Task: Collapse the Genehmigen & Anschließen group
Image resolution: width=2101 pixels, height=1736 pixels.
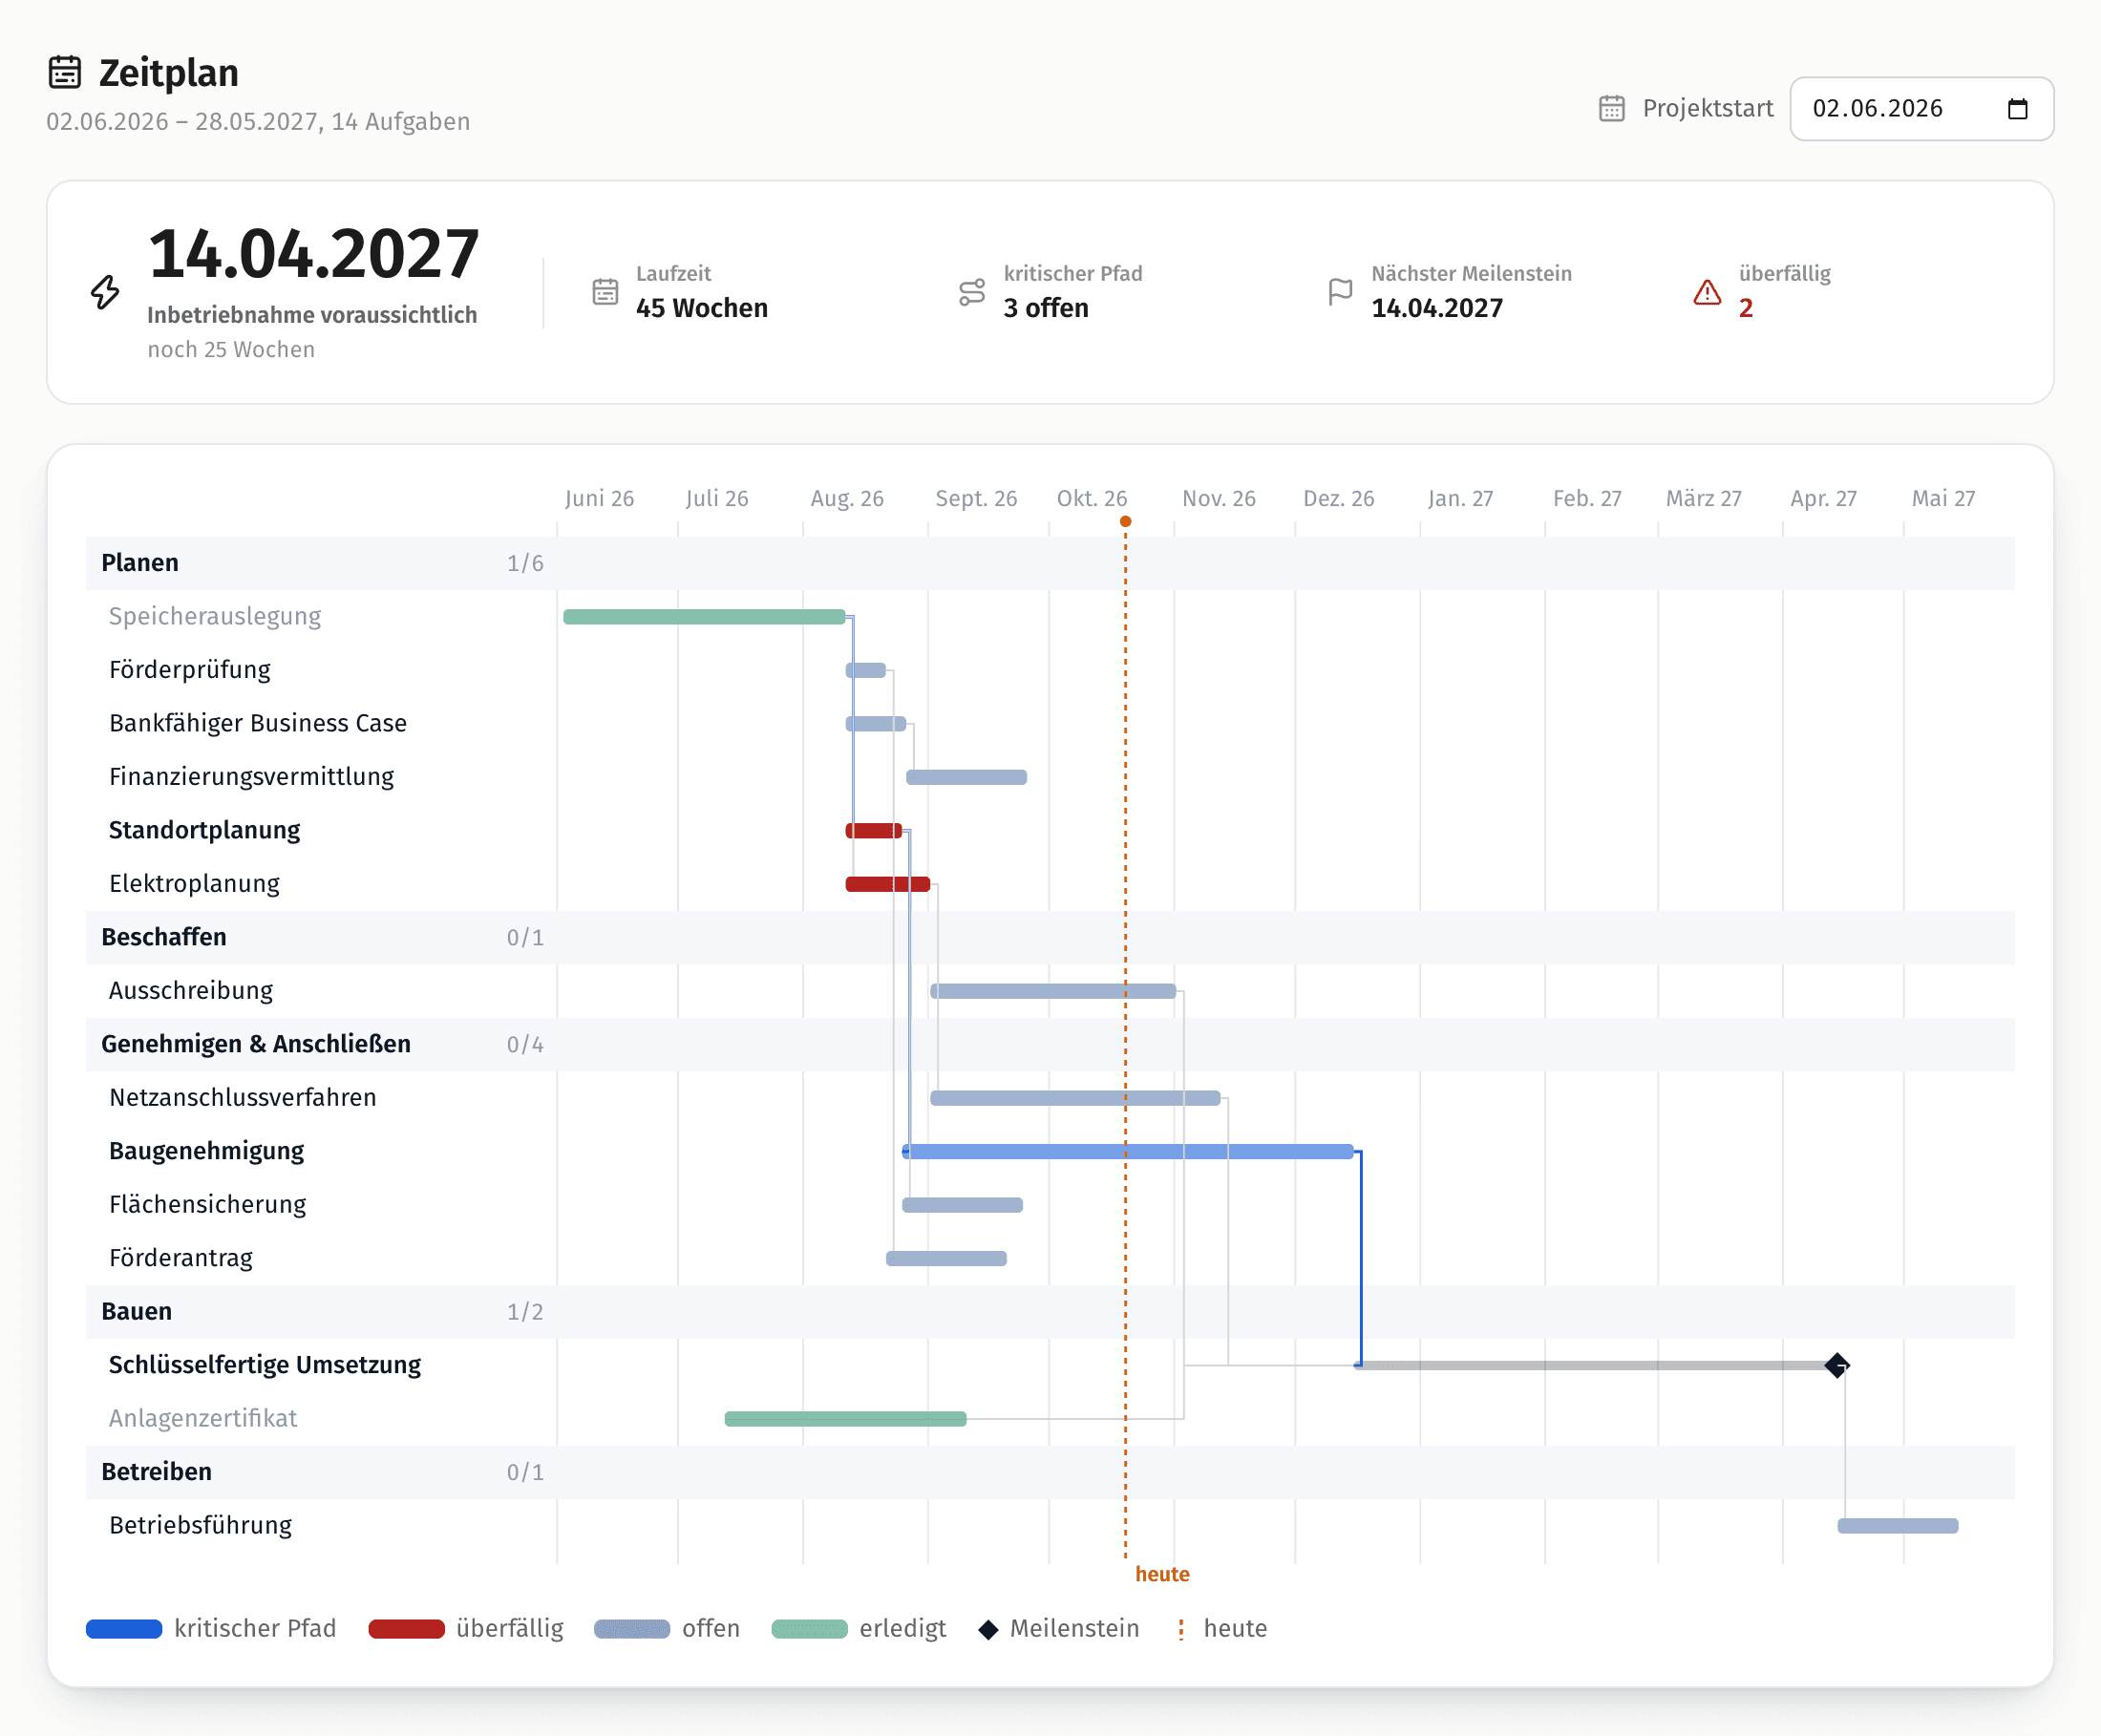Action: click(x=1050, y=1044)
